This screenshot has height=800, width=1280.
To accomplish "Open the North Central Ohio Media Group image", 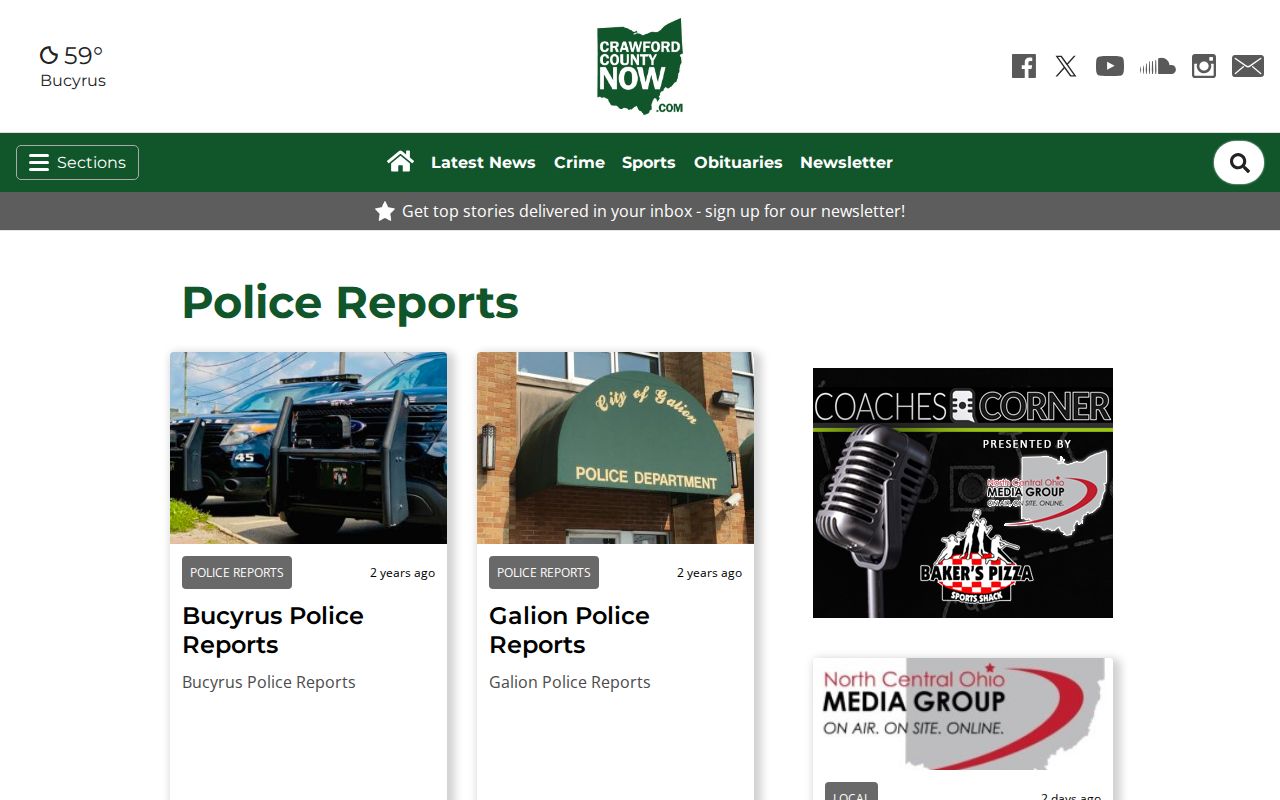I will [963, 714].
